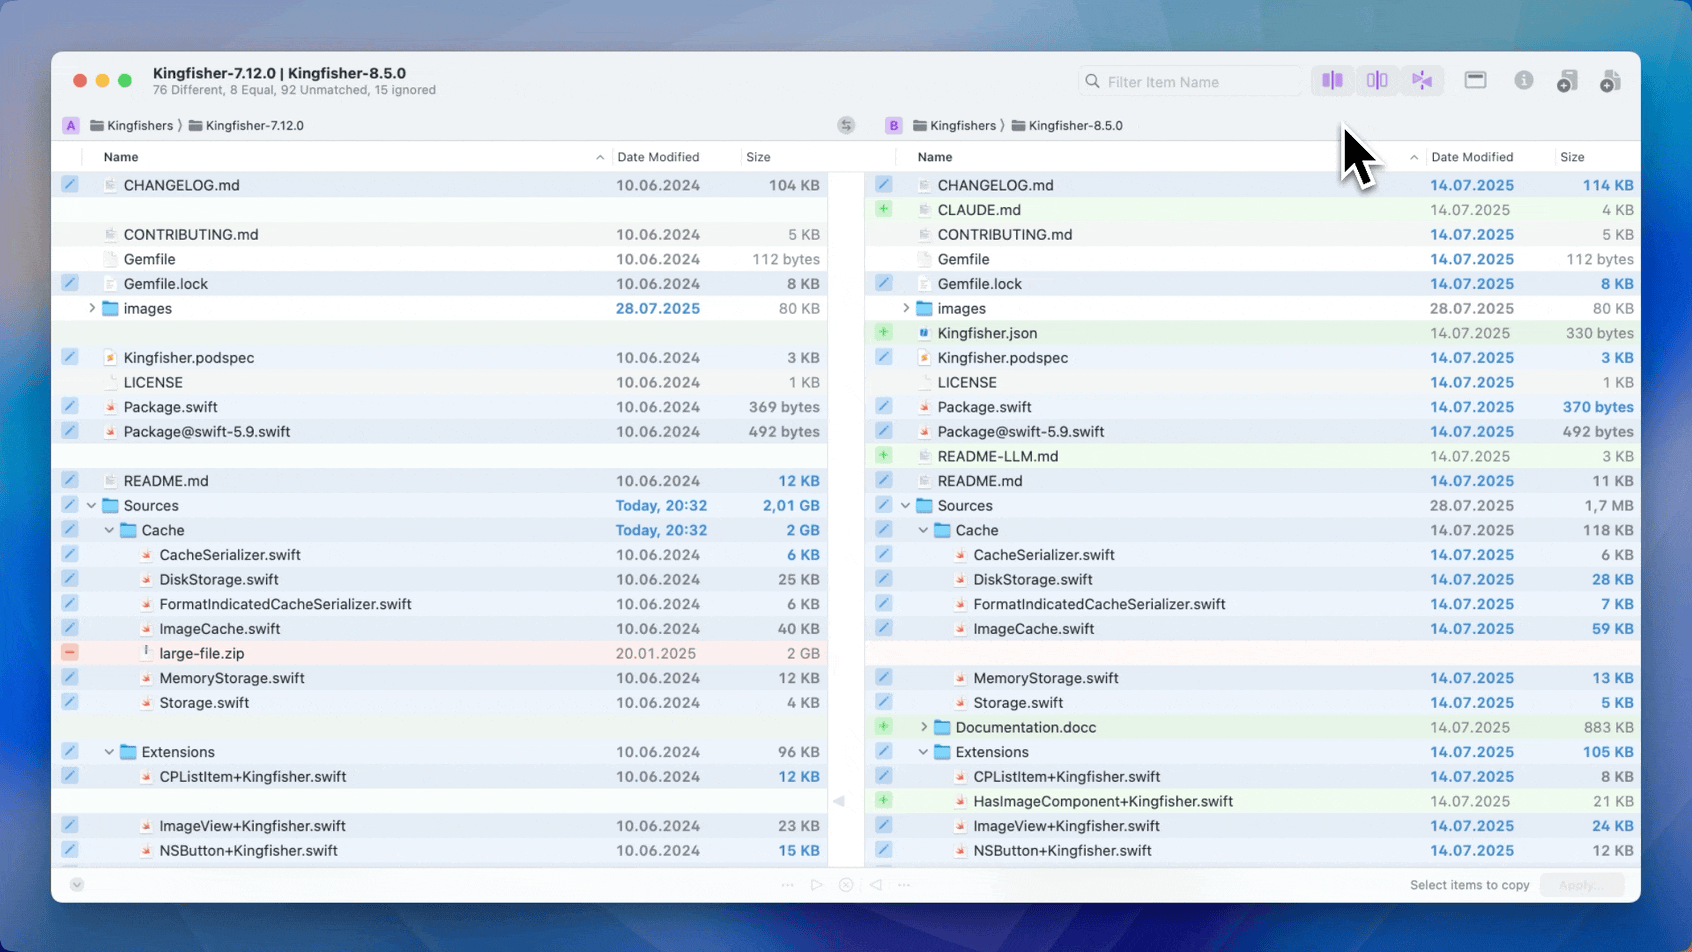Click the round chevron button at bottom-left corner
Viewport: 1692px width, 952px height.
pos(77,884)
